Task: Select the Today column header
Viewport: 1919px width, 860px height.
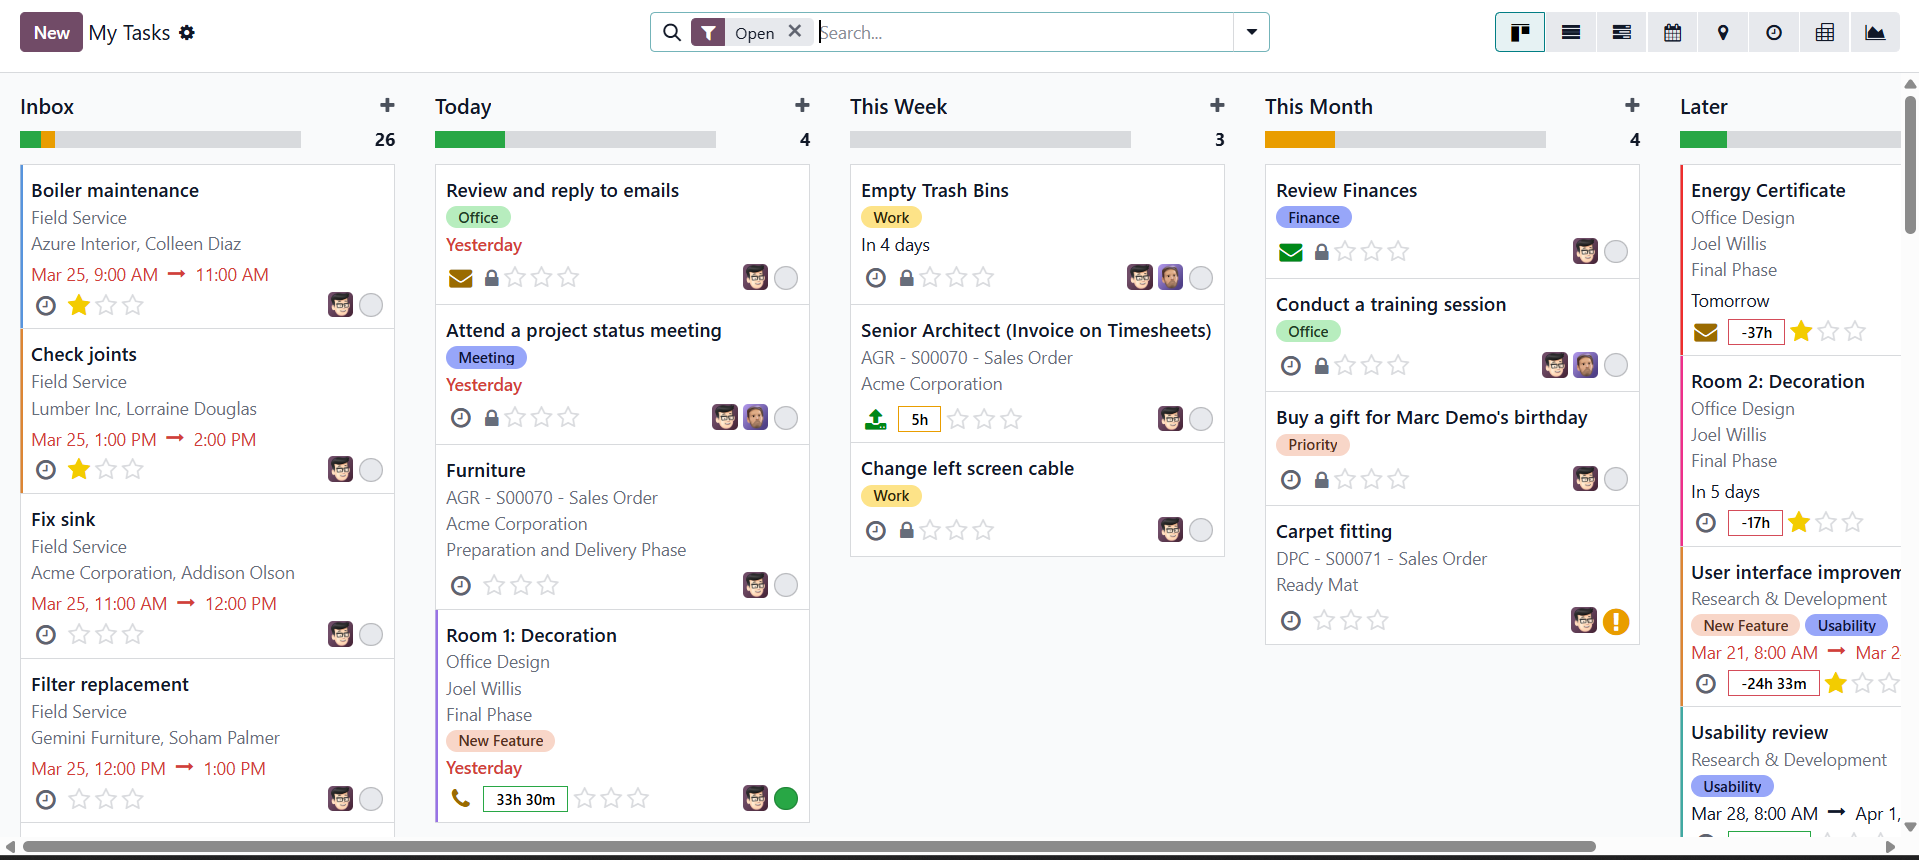Action: tap(463, 107)
